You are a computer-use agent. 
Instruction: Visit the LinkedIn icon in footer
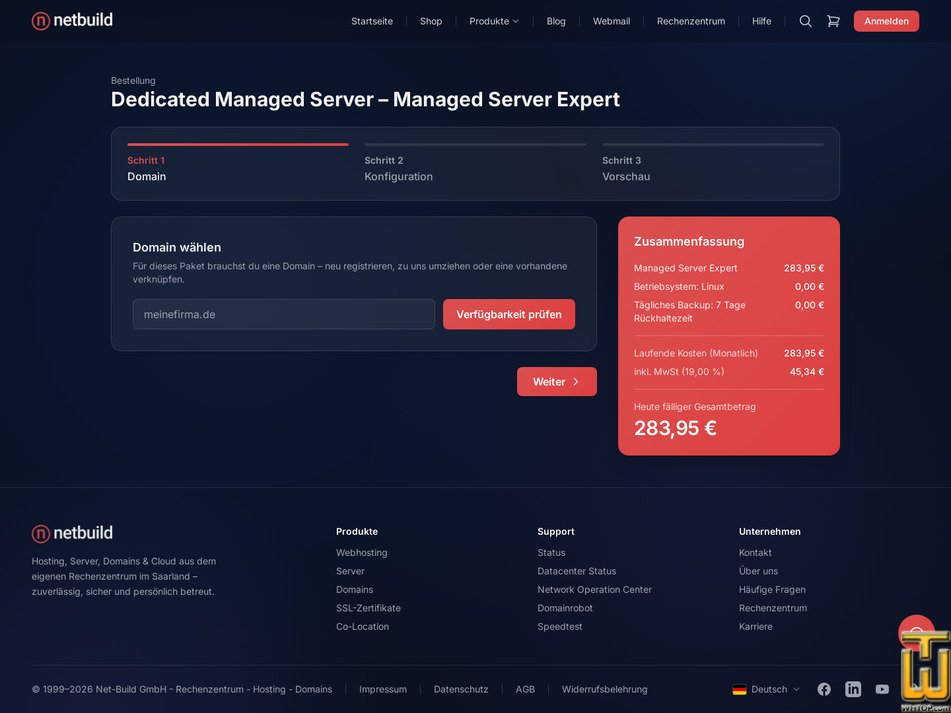[x=853, y=689]
